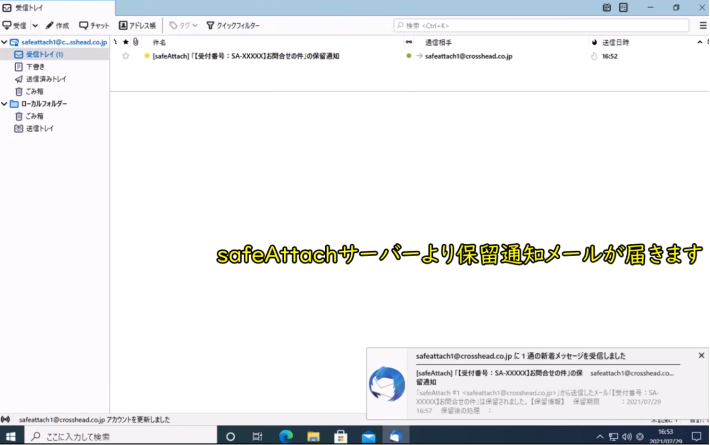Click the thread column header icon
The image size is (710, 445).
(x=115, y=42)
